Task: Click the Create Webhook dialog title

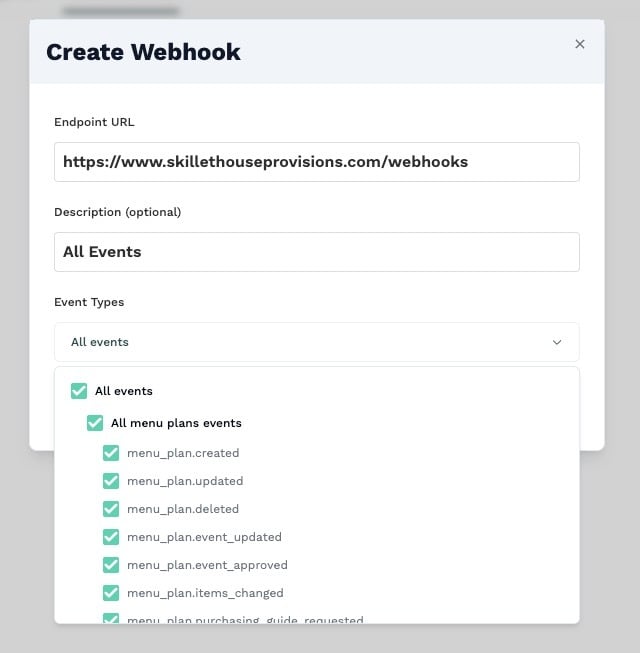Action: coord(143,52)
